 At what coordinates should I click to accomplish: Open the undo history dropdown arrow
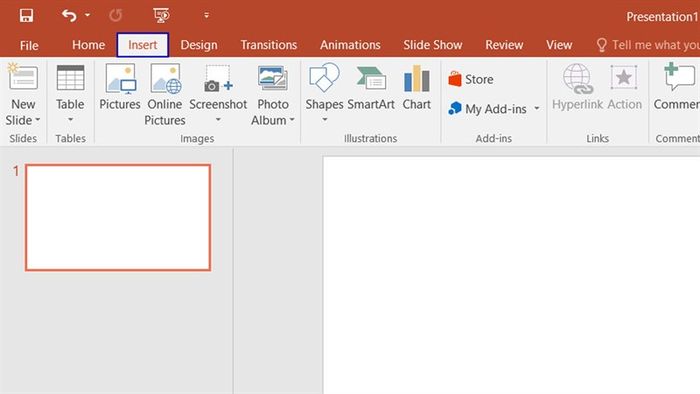pyautogui.click(x=88, y=16)
